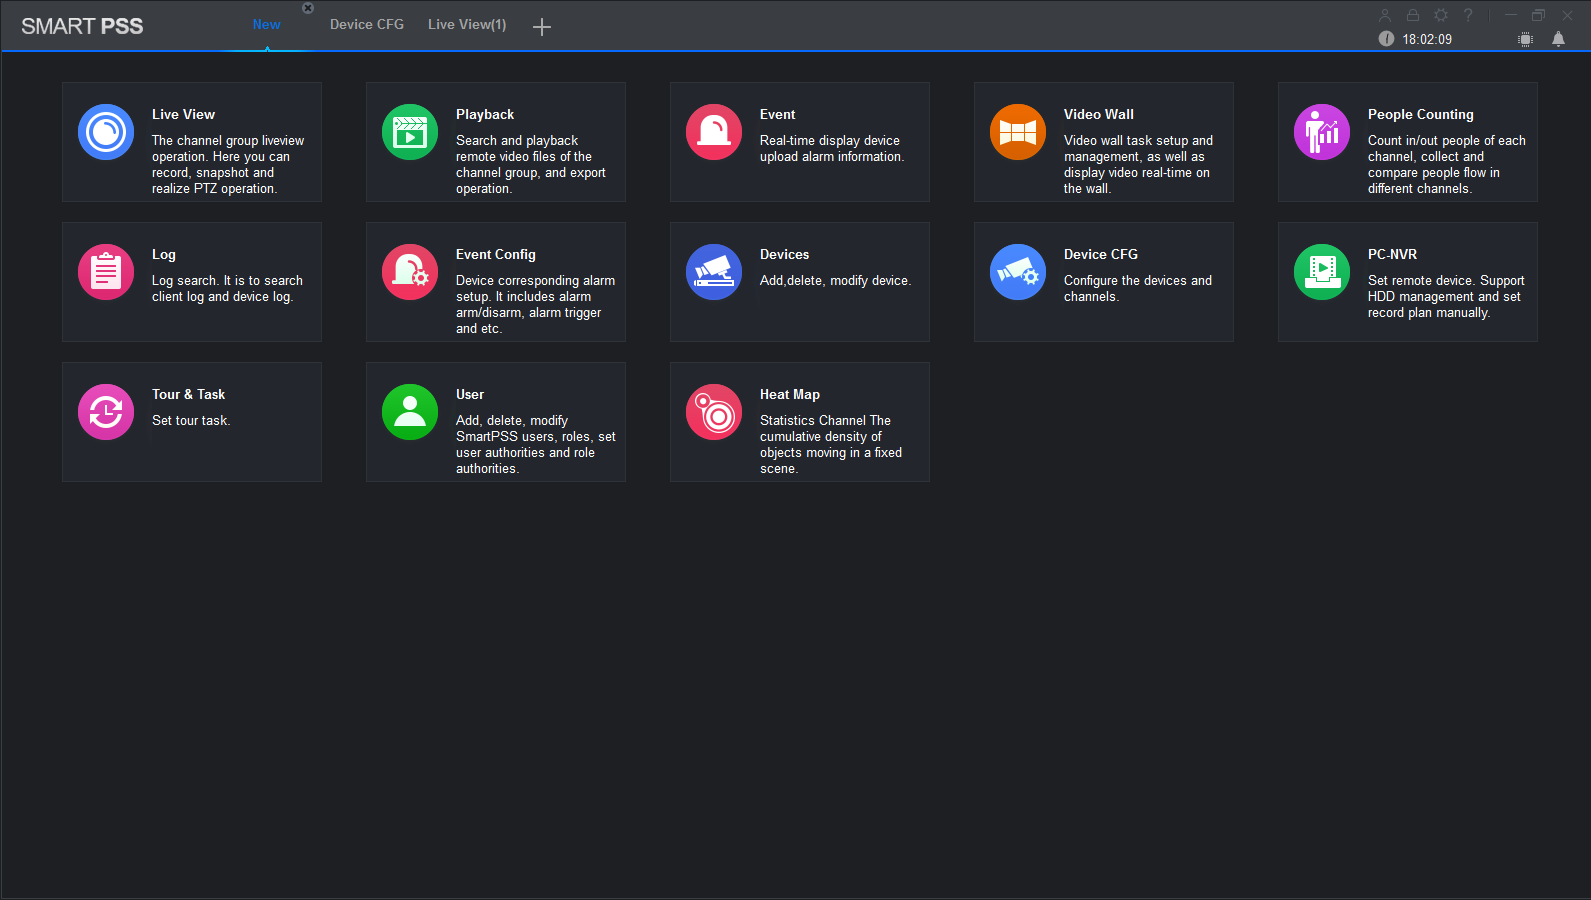Open the Playback clapperboard icon
The width and height of the screenshot is (1591, 900).
point(410,132)
